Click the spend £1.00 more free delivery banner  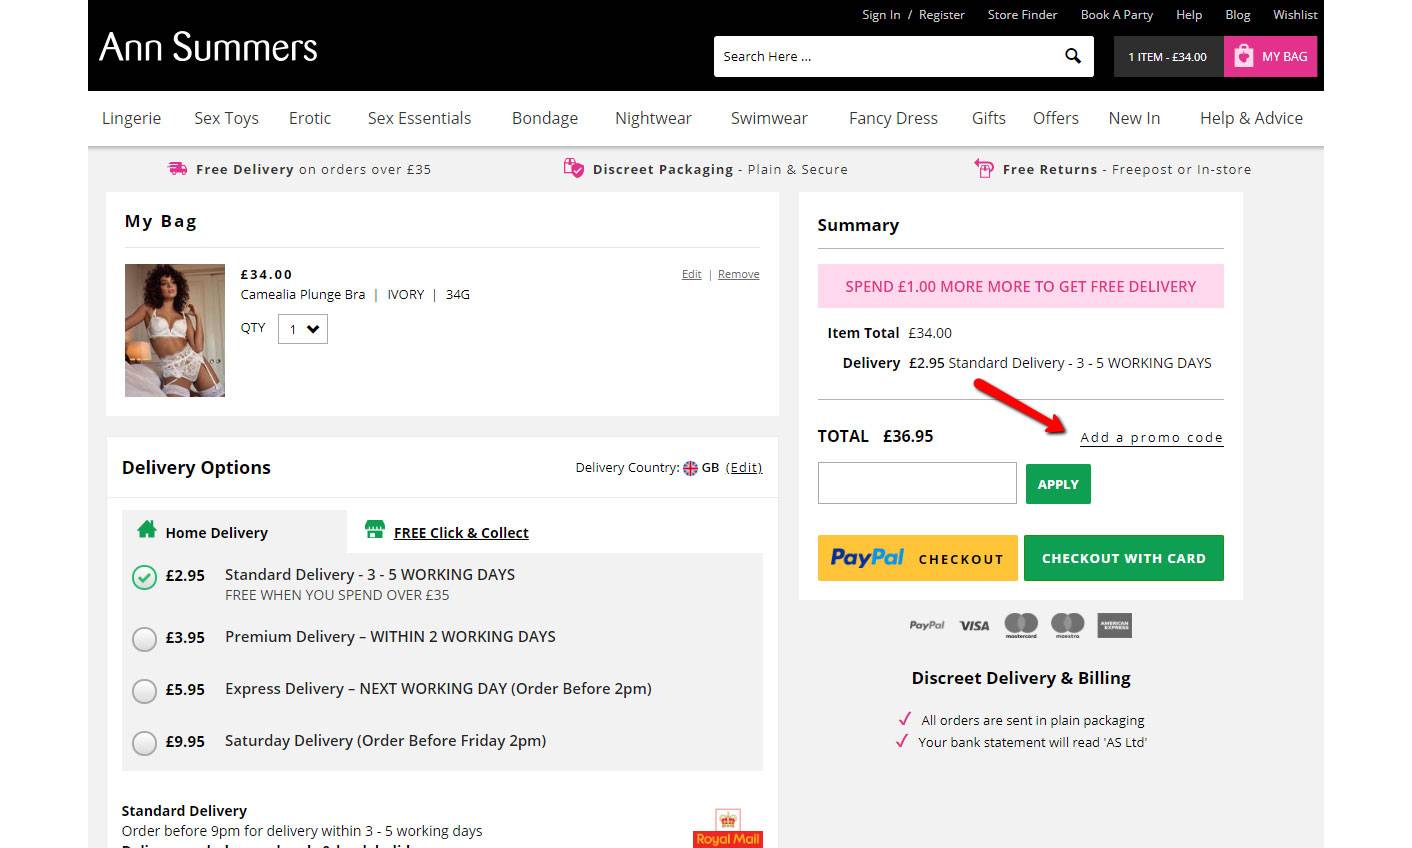(1020, 286)
